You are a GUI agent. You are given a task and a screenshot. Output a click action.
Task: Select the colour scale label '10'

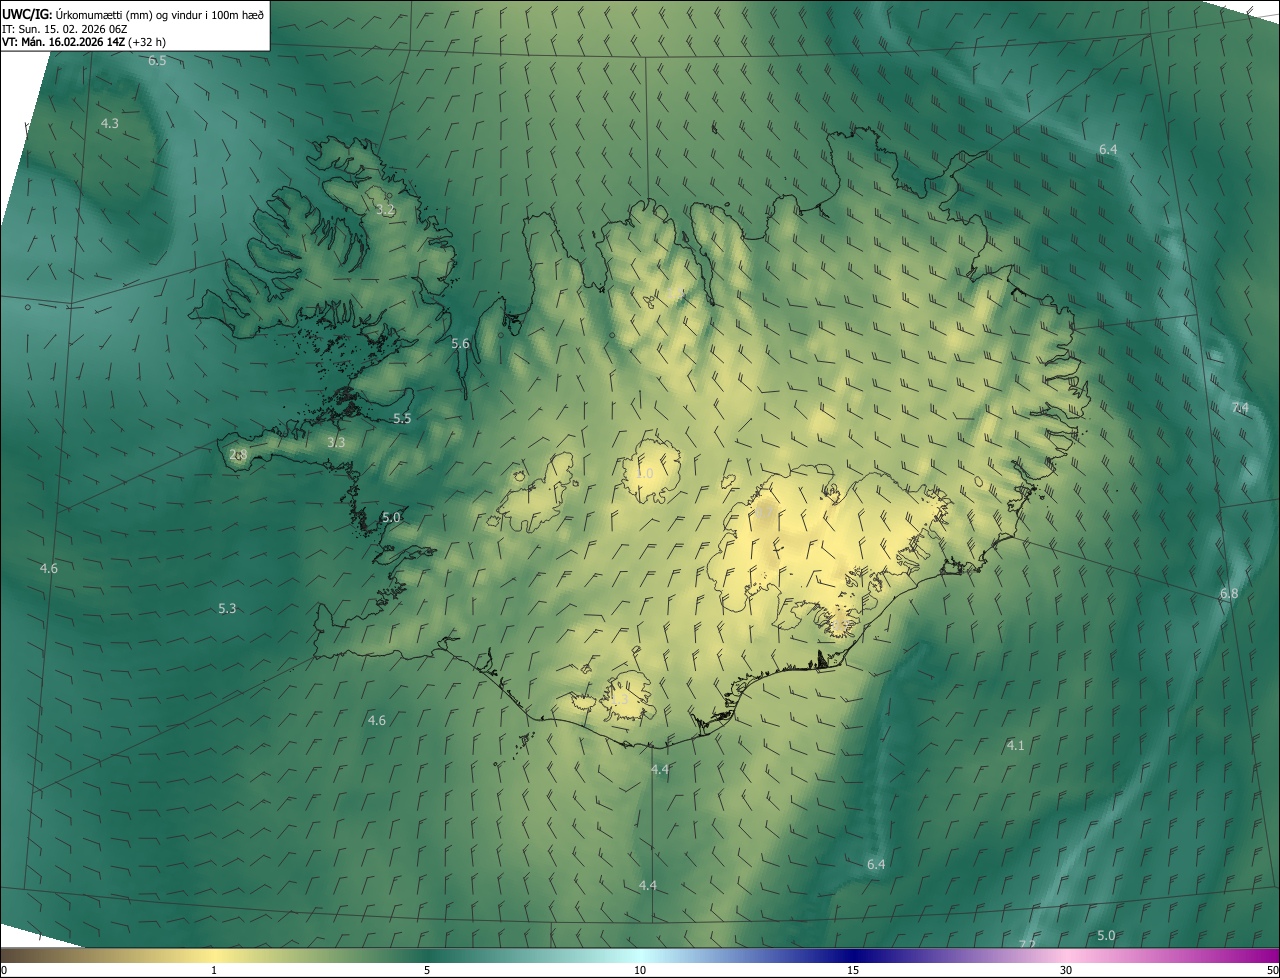pos(640,970)
